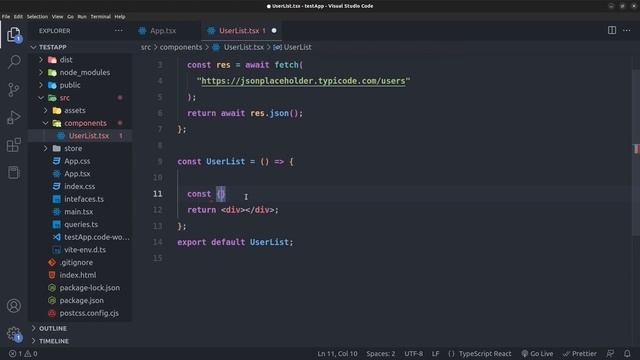640x360 pixels.
Task: Click the UserList symbol breadcrumb
Action: click(292, 47)
